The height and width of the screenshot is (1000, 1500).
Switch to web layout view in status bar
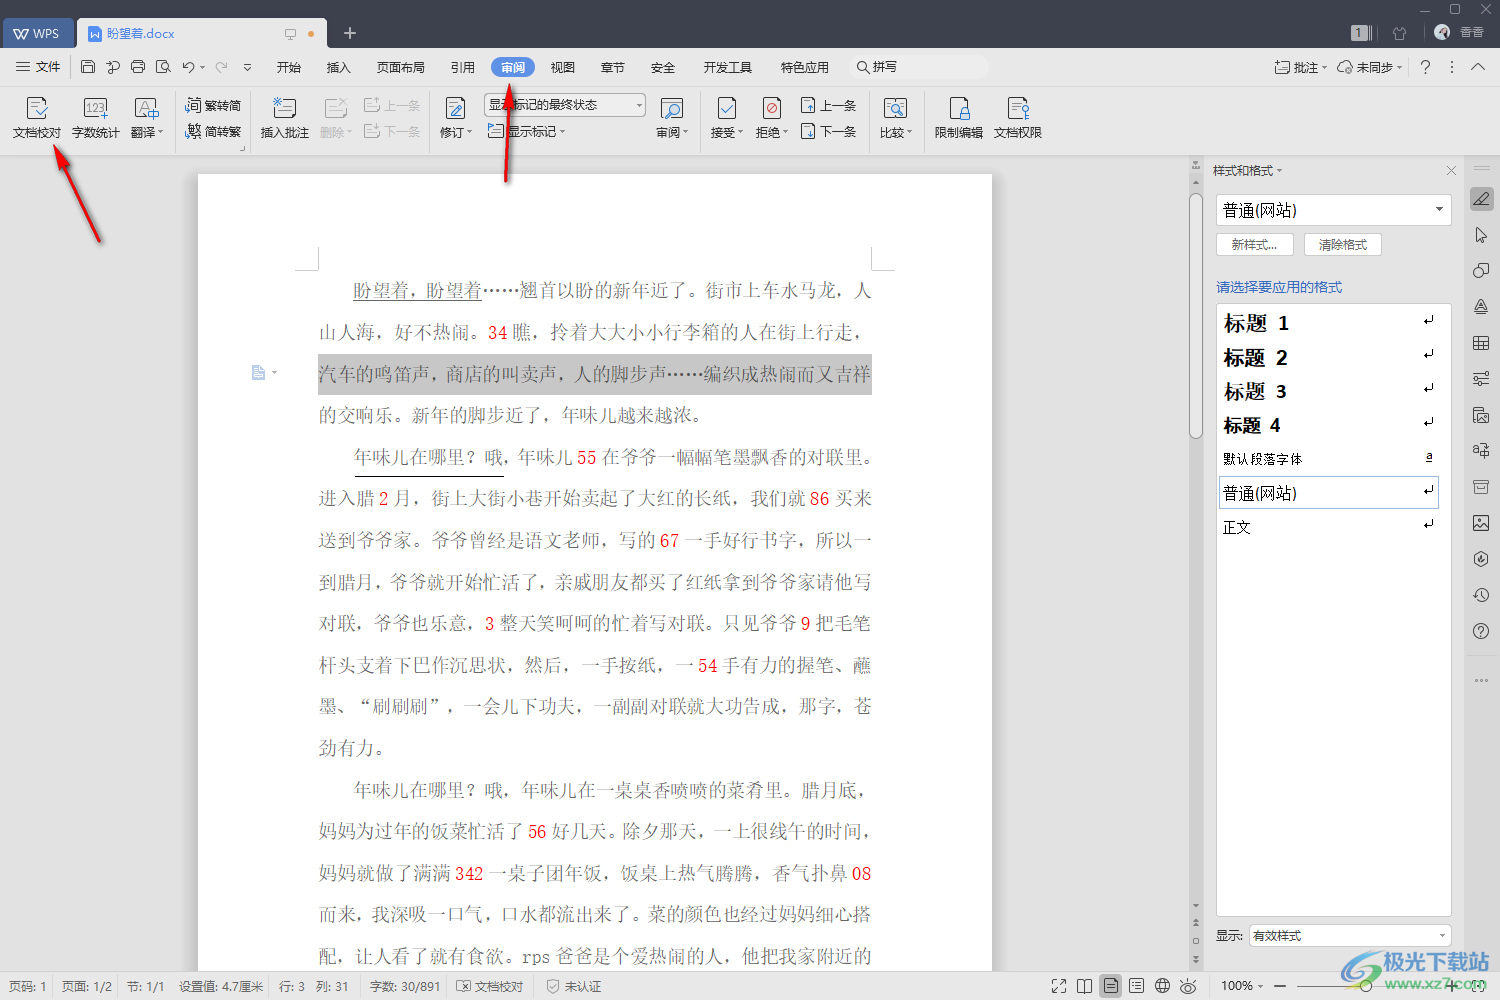[x=1162, y=986]
